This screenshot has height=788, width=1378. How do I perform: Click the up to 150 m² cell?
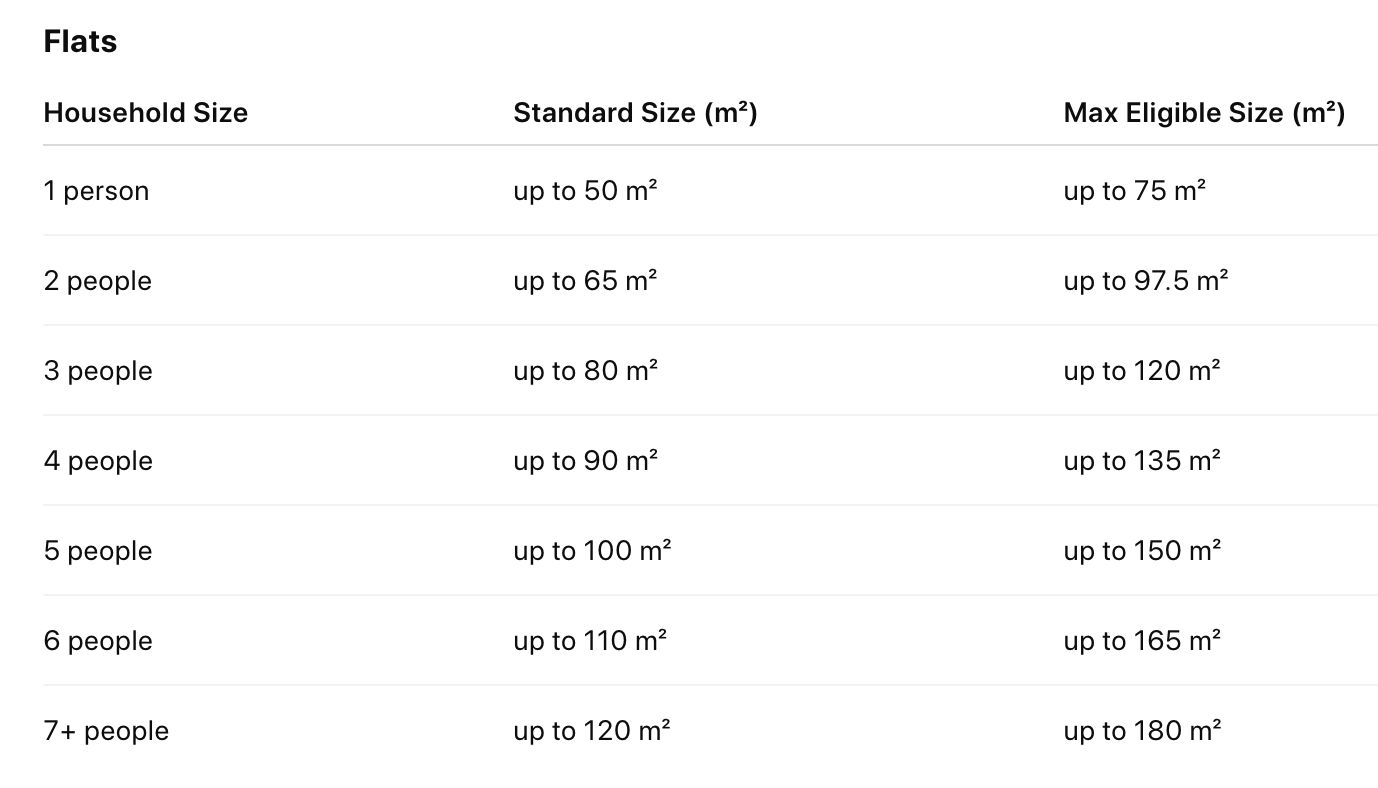tap(1142, 551)
